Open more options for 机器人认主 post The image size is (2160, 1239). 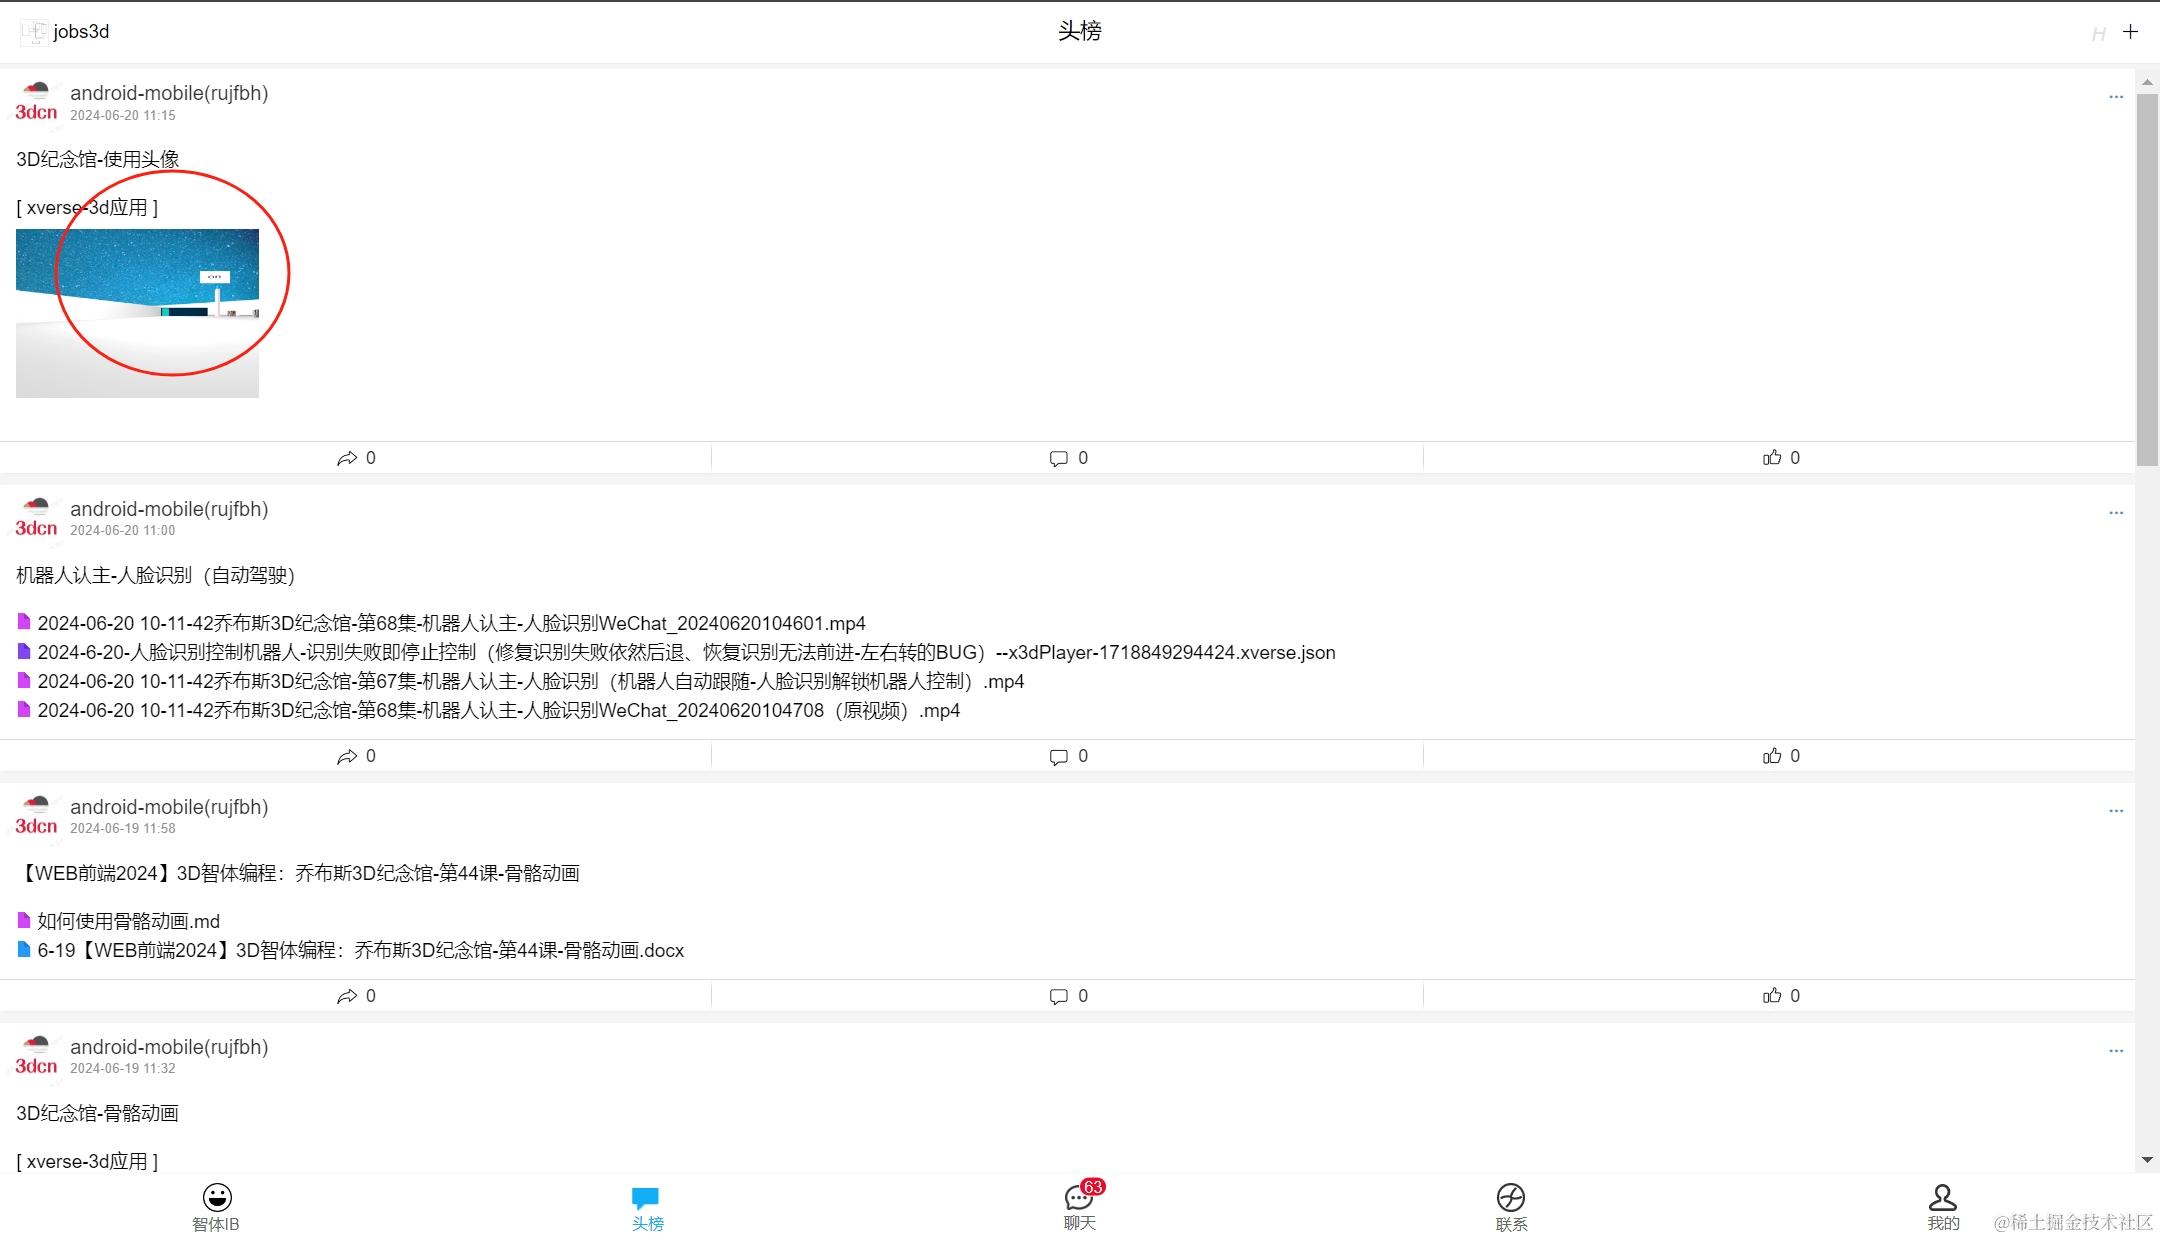pos(2115,513)
